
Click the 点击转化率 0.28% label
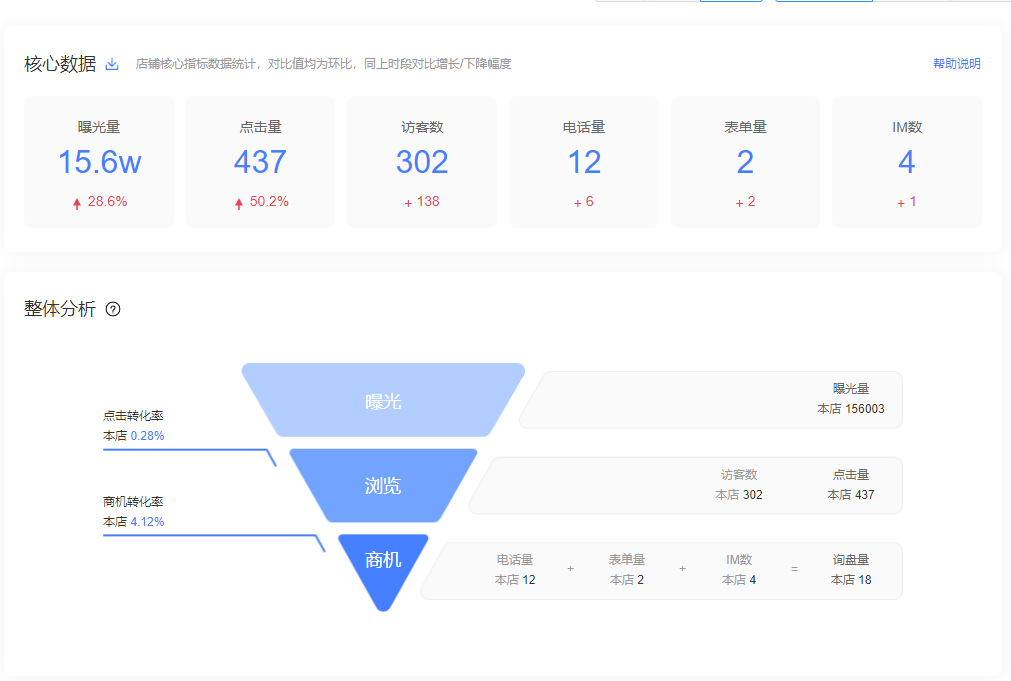pyautogui.click(x=133, y=426)
